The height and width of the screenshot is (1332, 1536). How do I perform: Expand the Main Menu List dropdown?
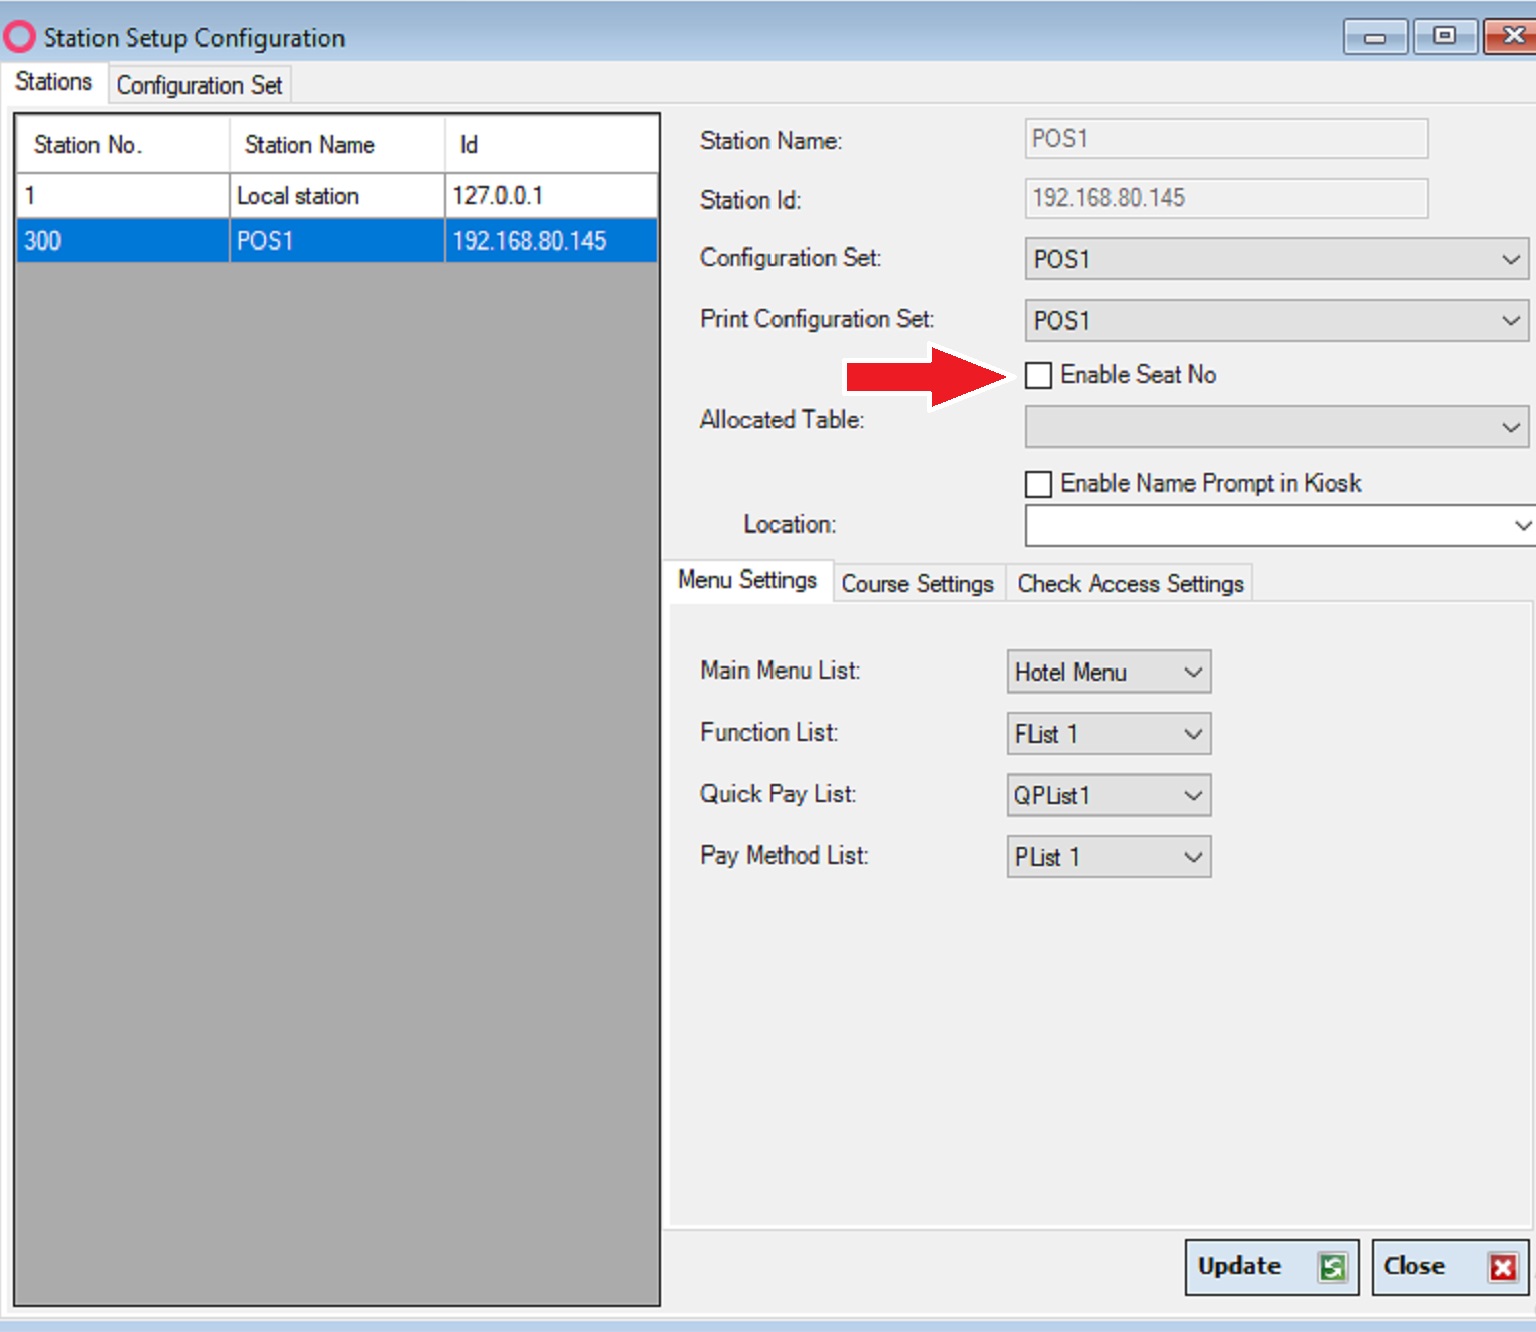click(1193, 672)
